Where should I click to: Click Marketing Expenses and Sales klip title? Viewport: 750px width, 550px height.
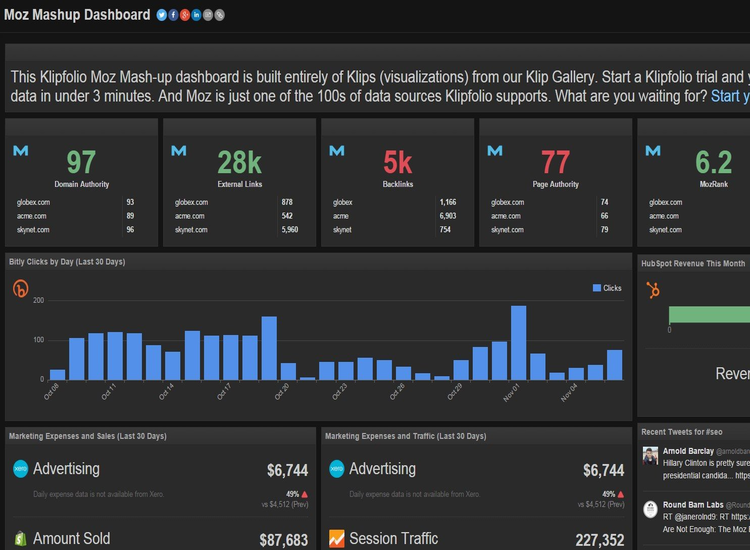click(88, 436)
